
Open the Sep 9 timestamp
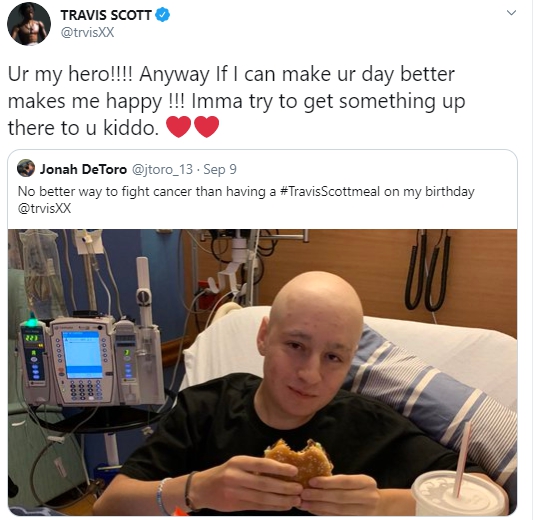tap(220, 169)
